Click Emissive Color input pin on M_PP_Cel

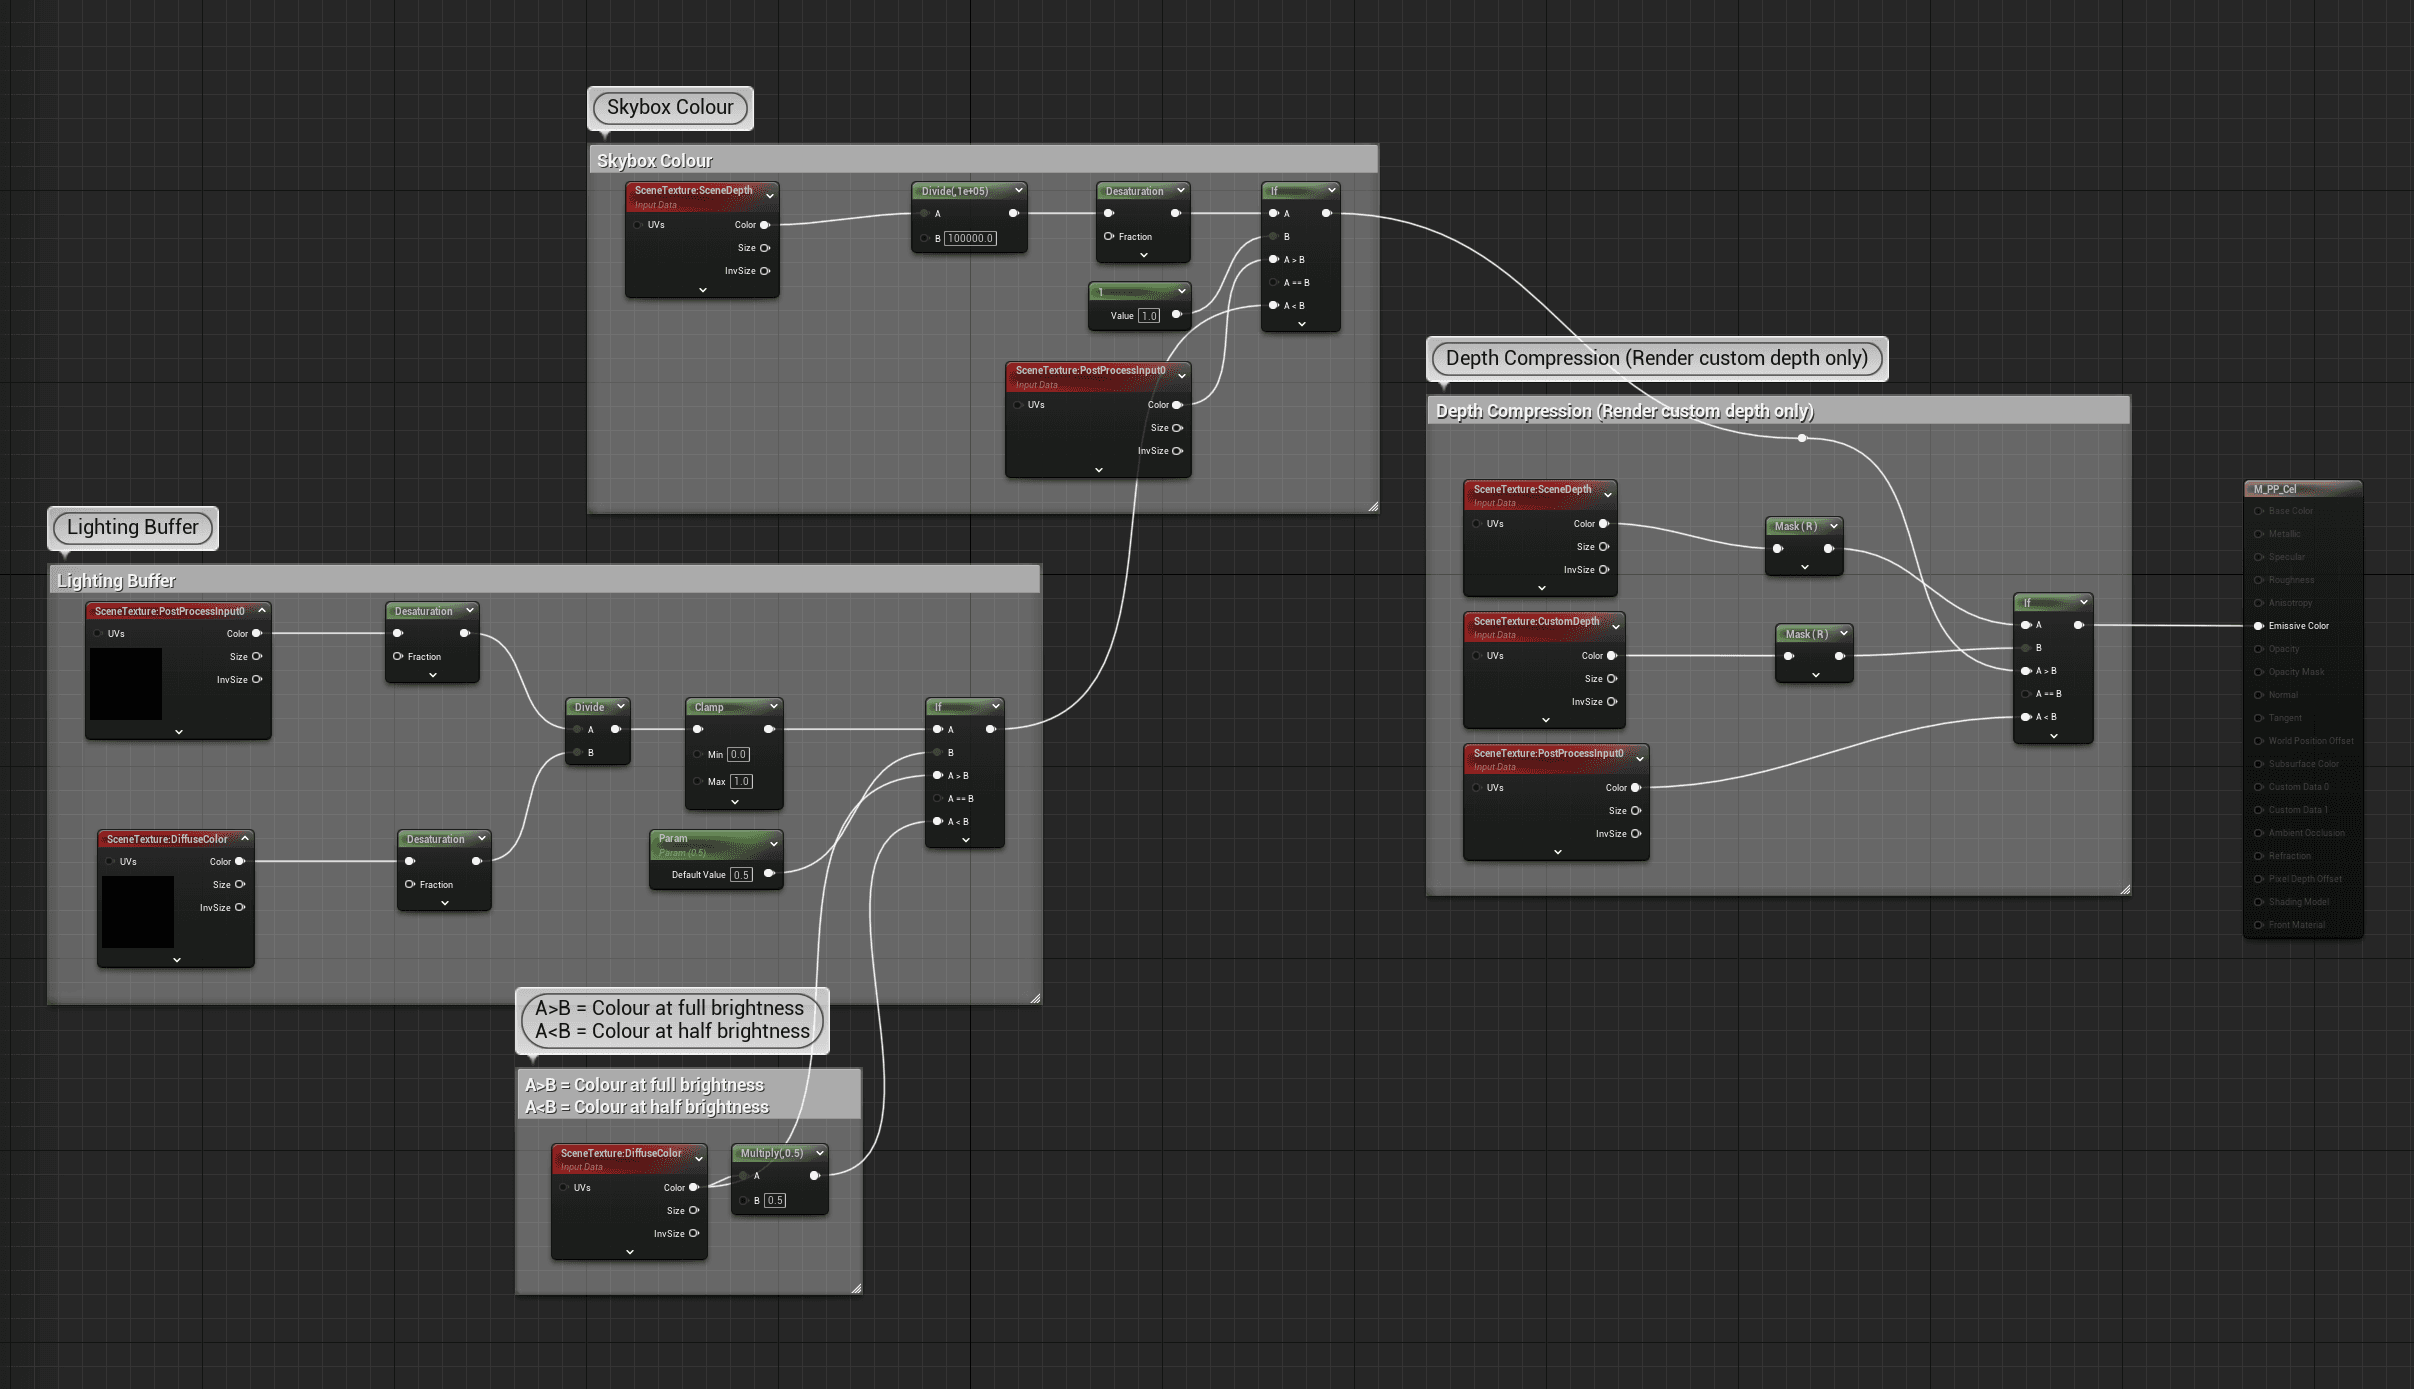click(x=2258, y=626)
